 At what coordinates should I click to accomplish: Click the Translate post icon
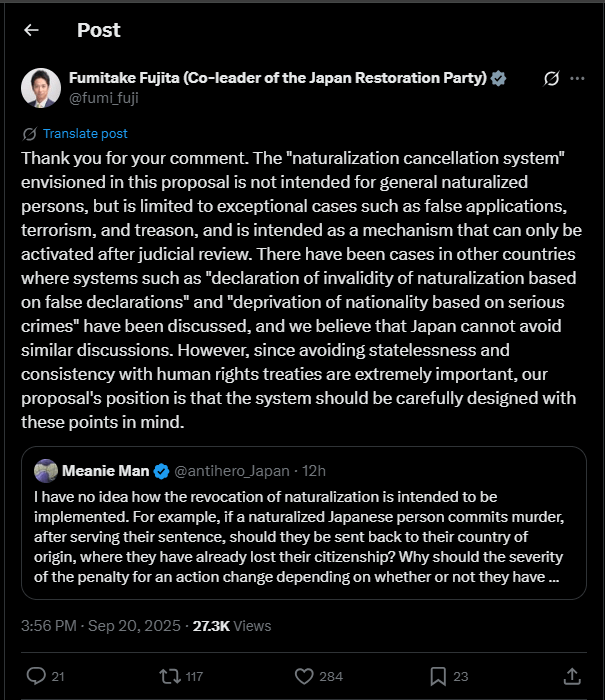[29, 133]
